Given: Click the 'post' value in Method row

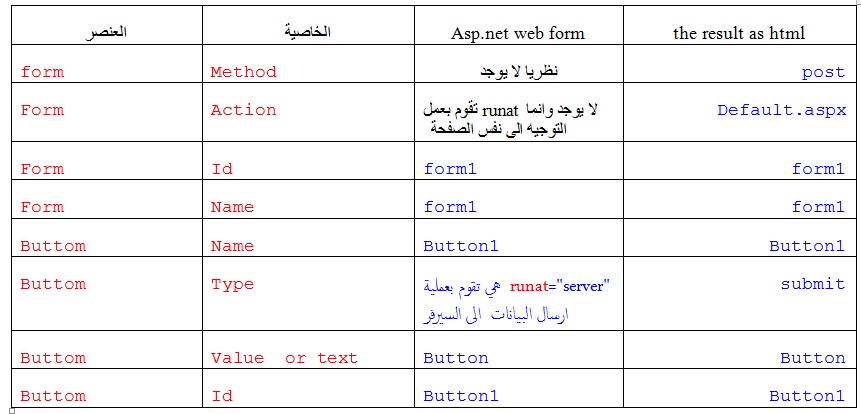Looking at the screenshot, I should pos(823,72).
